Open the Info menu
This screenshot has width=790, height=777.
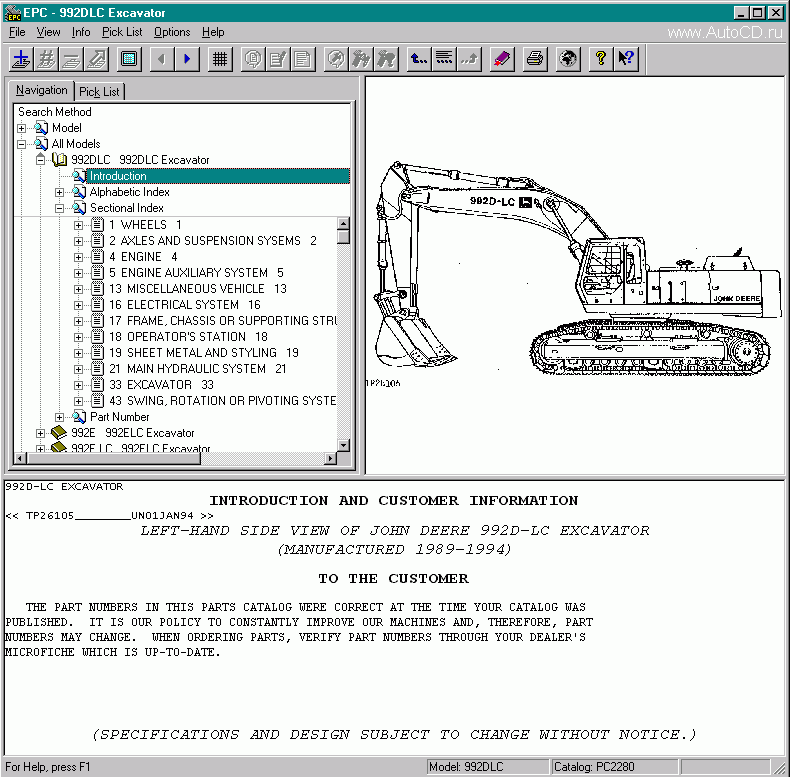coord(81,32)
